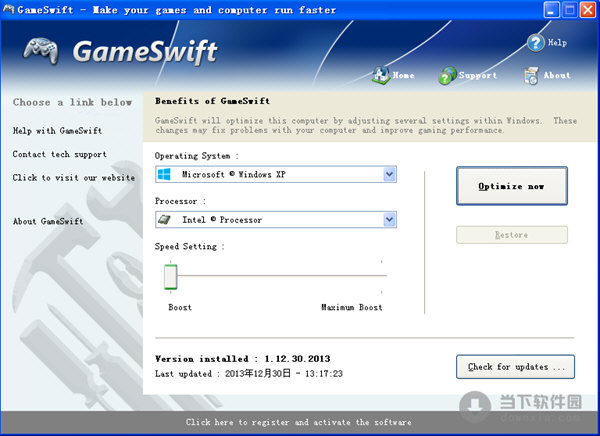The height and width of the screenshot is (436, 600).
Task: Click the Support globe icon
Action: [447, 75]
